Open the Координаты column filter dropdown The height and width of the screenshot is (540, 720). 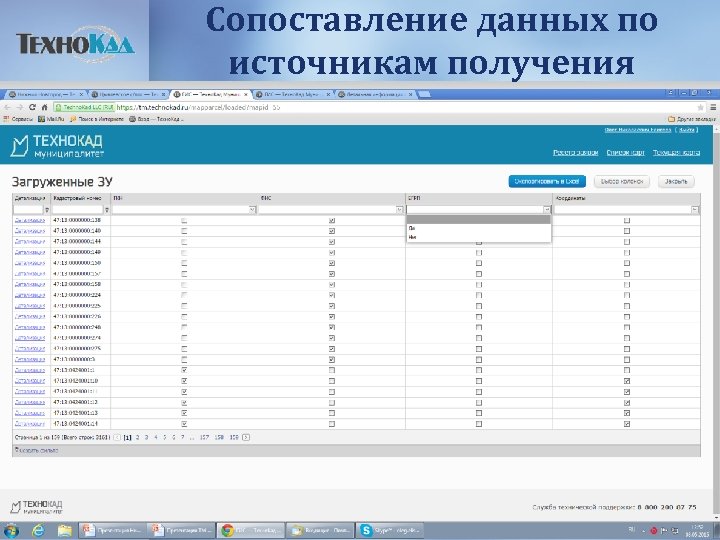695,210
